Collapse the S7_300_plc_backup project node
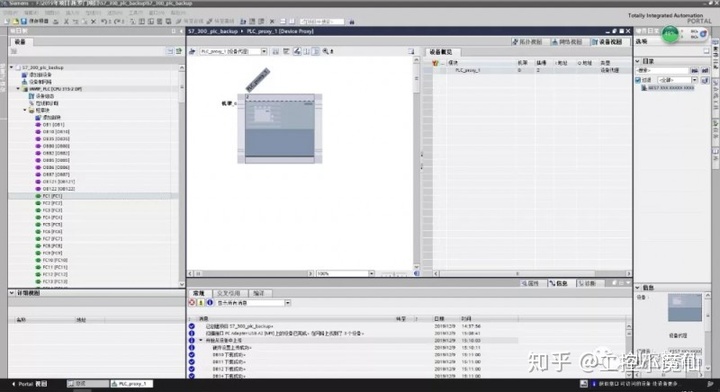This screenshot has height=392, width=720. click(11, 67)
